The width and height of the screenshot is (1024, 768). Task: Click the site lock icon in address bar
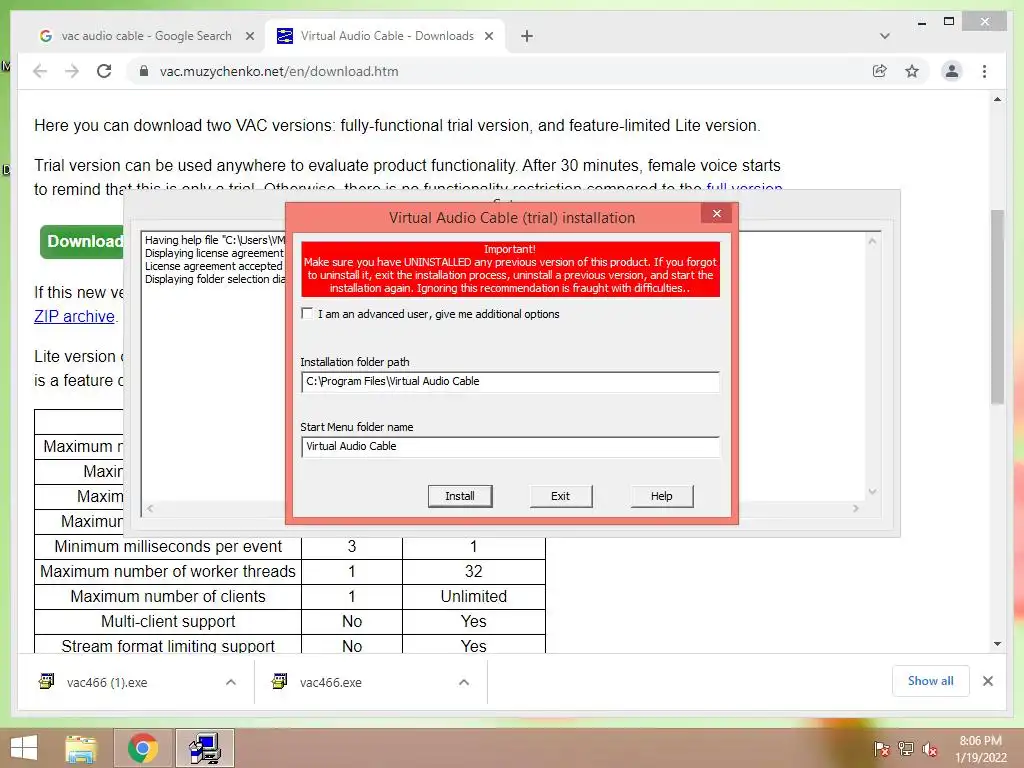tap(144, 71)
